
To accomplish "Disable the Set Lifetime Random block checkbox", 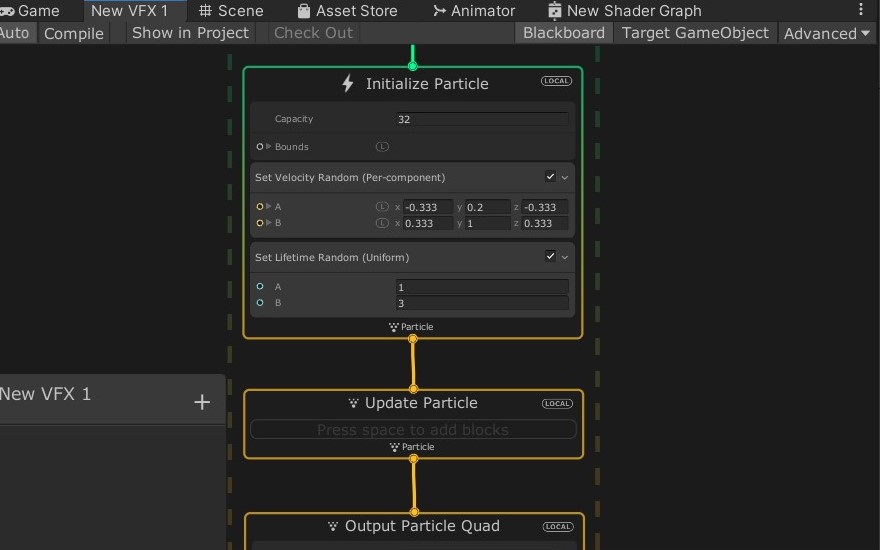I will (550, 256).
